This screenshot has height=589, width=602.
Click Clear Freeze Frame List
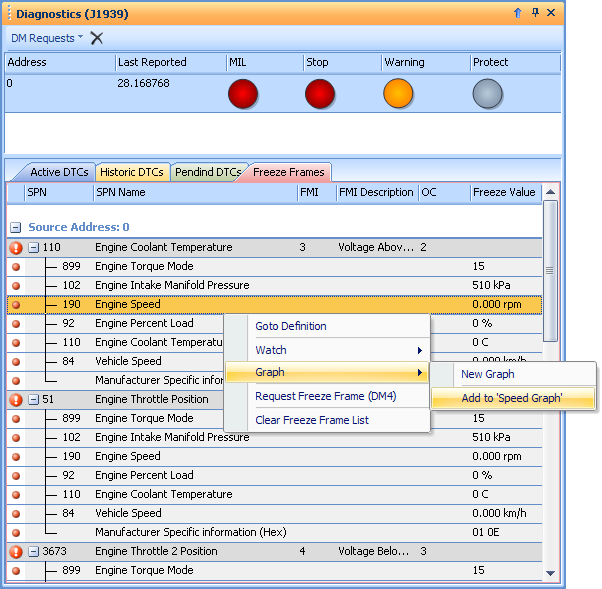pos(311,420)
